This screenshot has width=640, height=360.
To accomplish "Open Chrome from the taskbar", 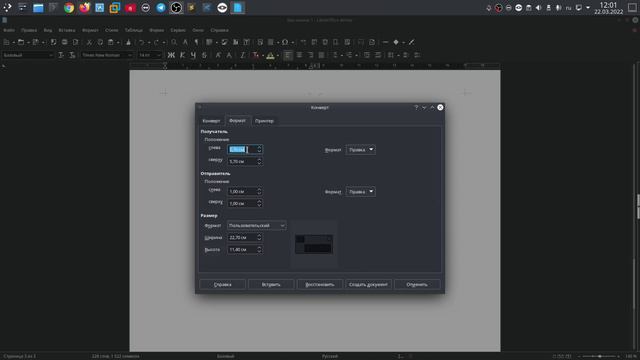I will click(x=69, y=8).
